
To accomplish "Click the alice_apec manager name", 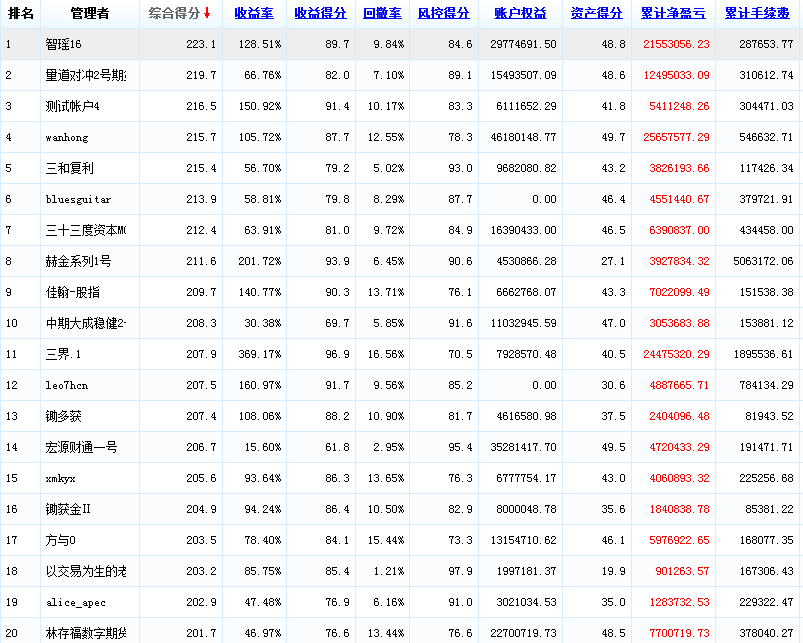I will (75, 603).
